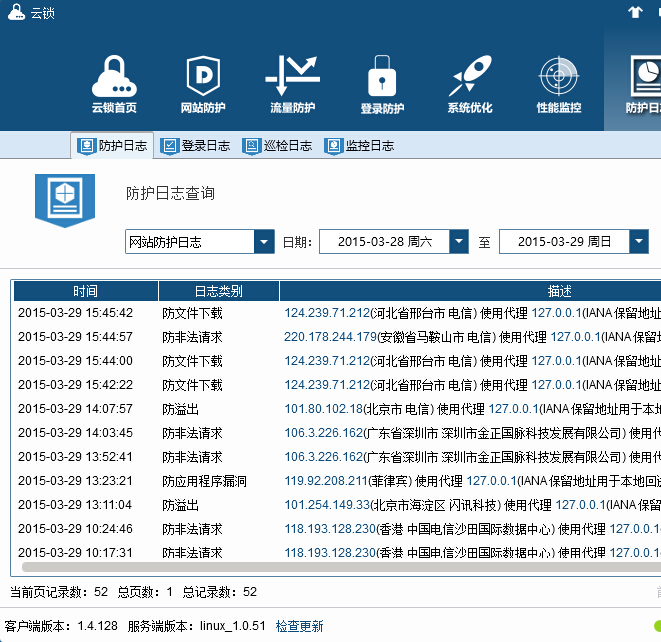Viewport: 661px width, 642px height.
Task: Open the end date 2015-03-29 calendar dropdown
Action: (x=637, y=242)
